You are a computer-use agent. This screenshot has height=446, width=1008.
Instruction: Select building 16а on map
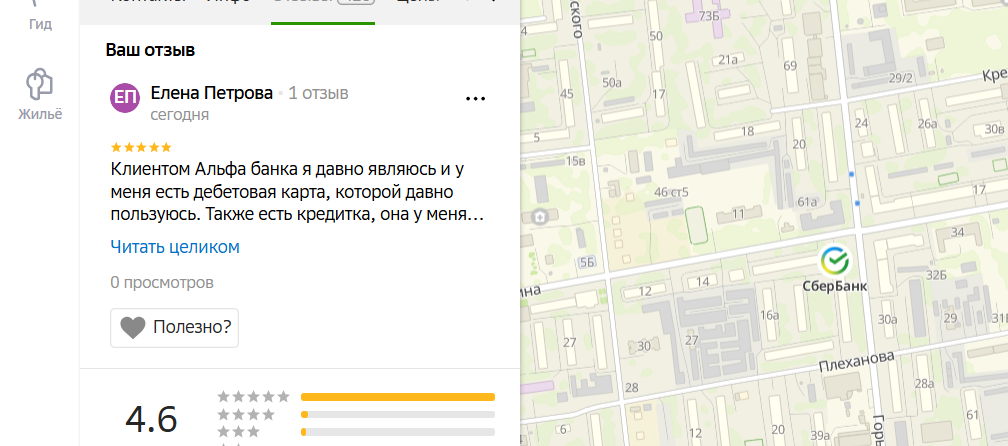point(769,315)
